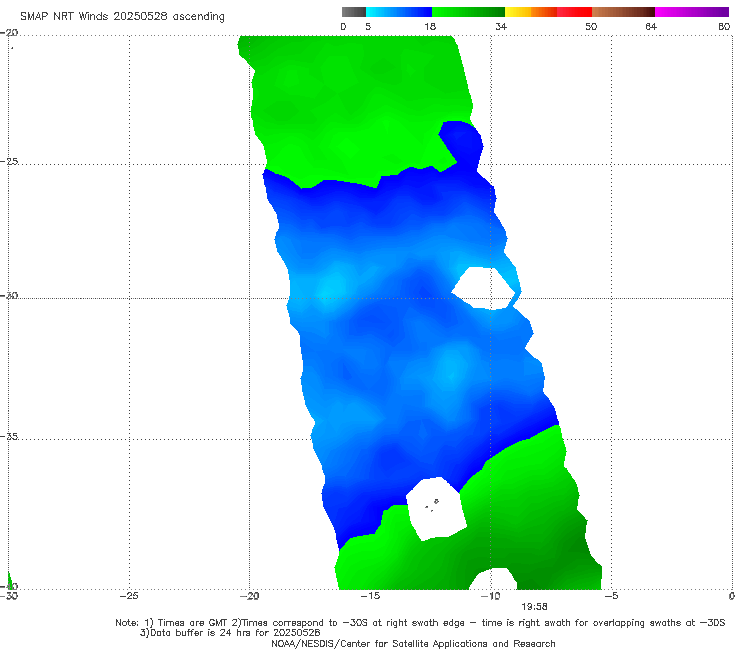
Task: Click the longitude label '-20' on the bottom axis
Action: coord(249,596)
